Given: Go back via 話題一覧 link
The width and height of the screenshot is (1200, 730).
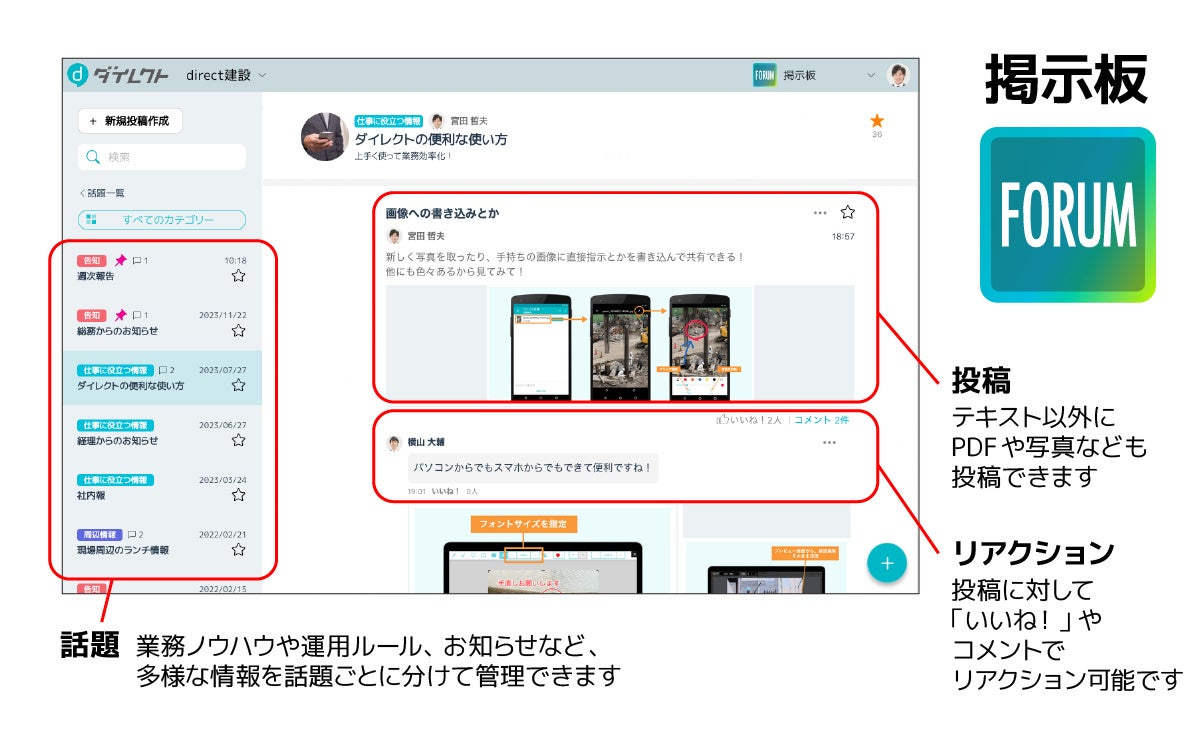Looking at the screenshot, I should tap(101, 193).
